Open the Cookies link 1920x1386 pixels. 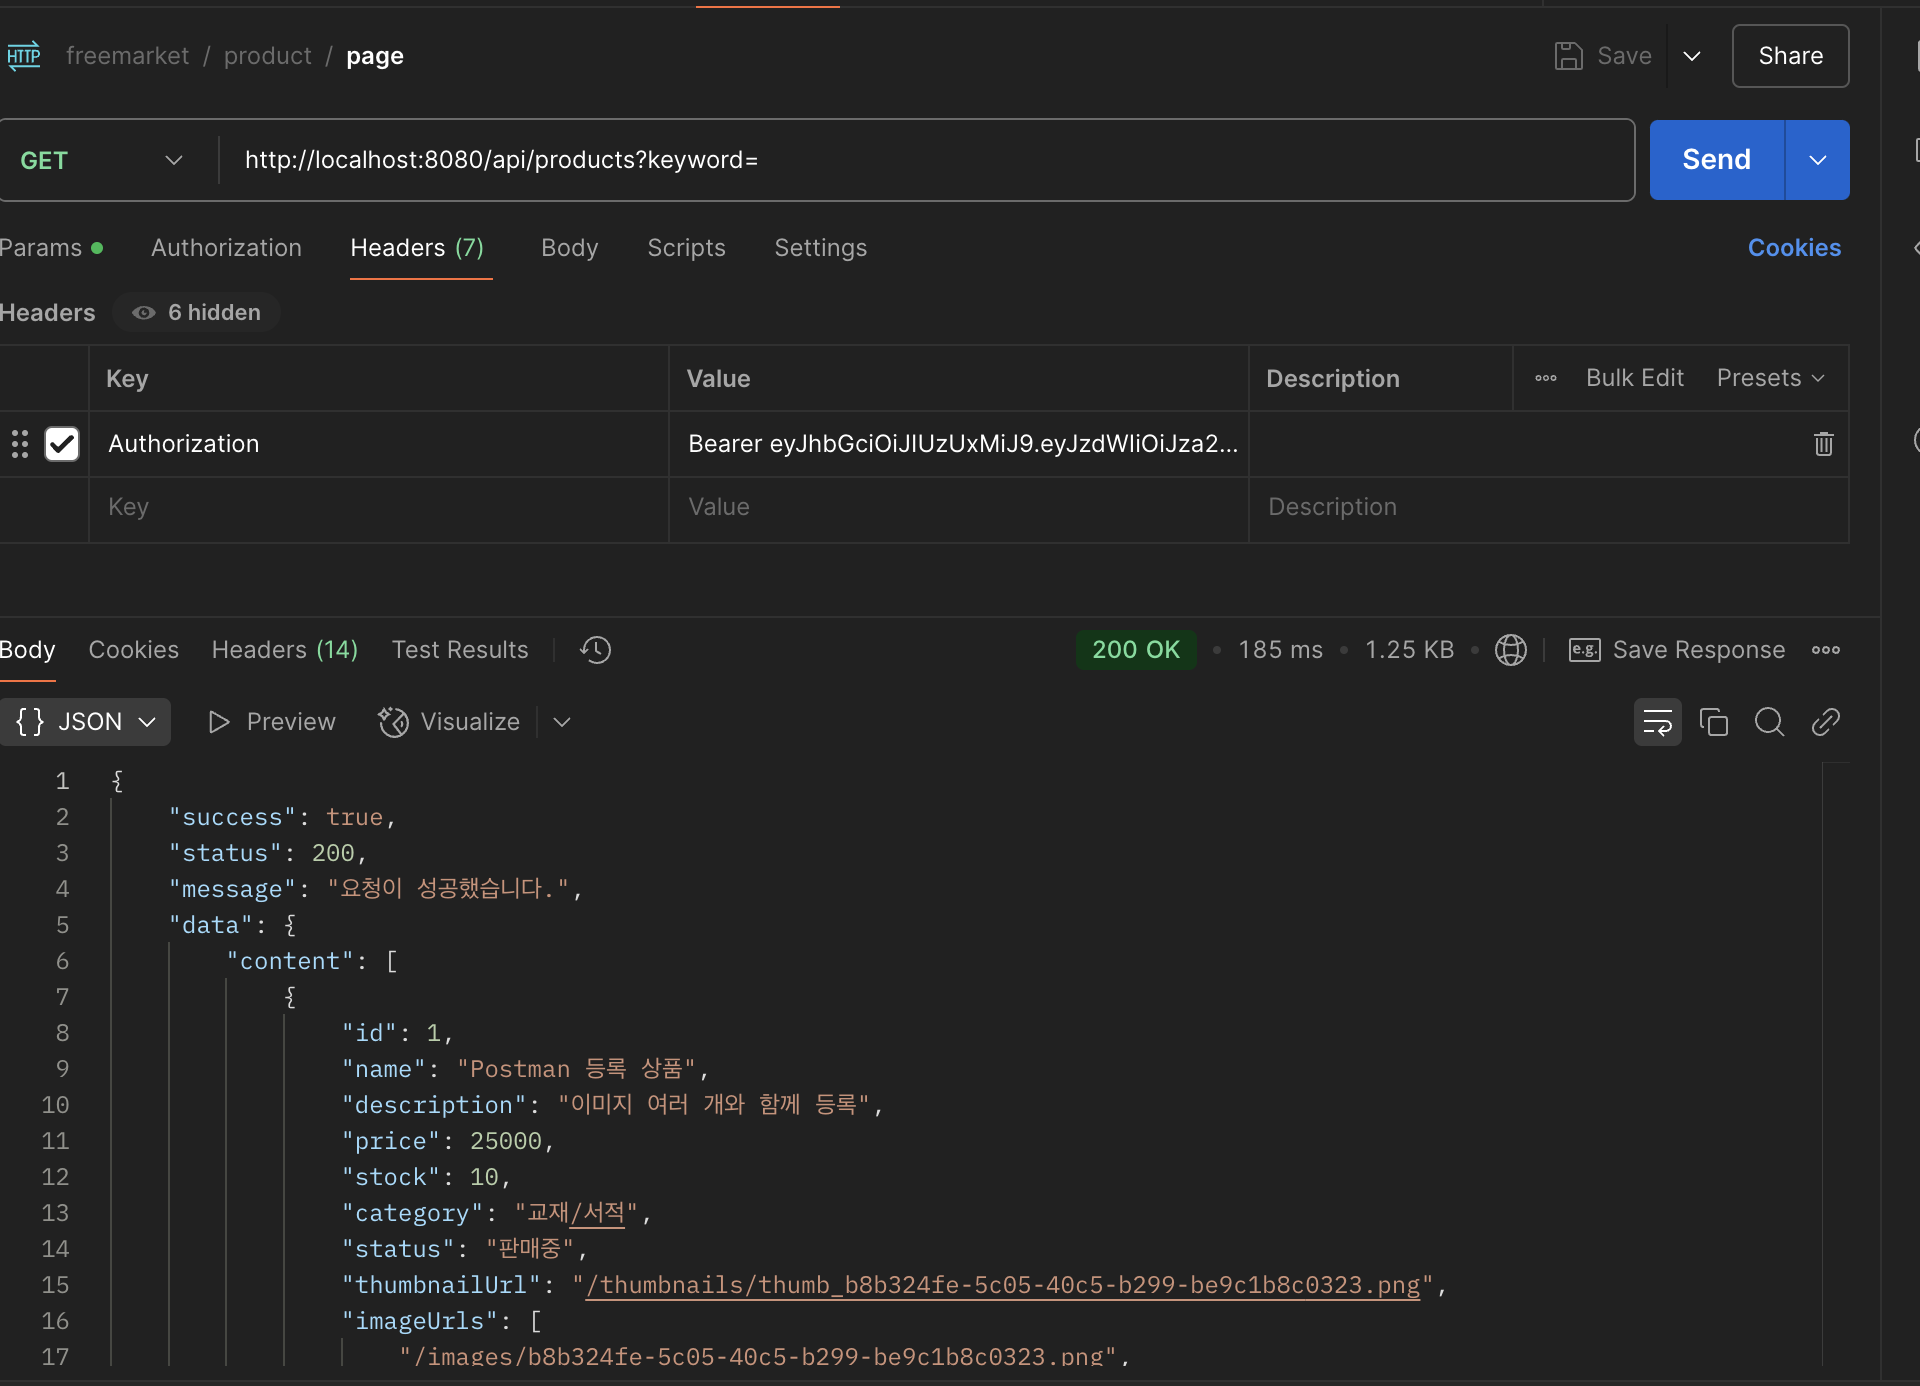tap(1793, 248)
